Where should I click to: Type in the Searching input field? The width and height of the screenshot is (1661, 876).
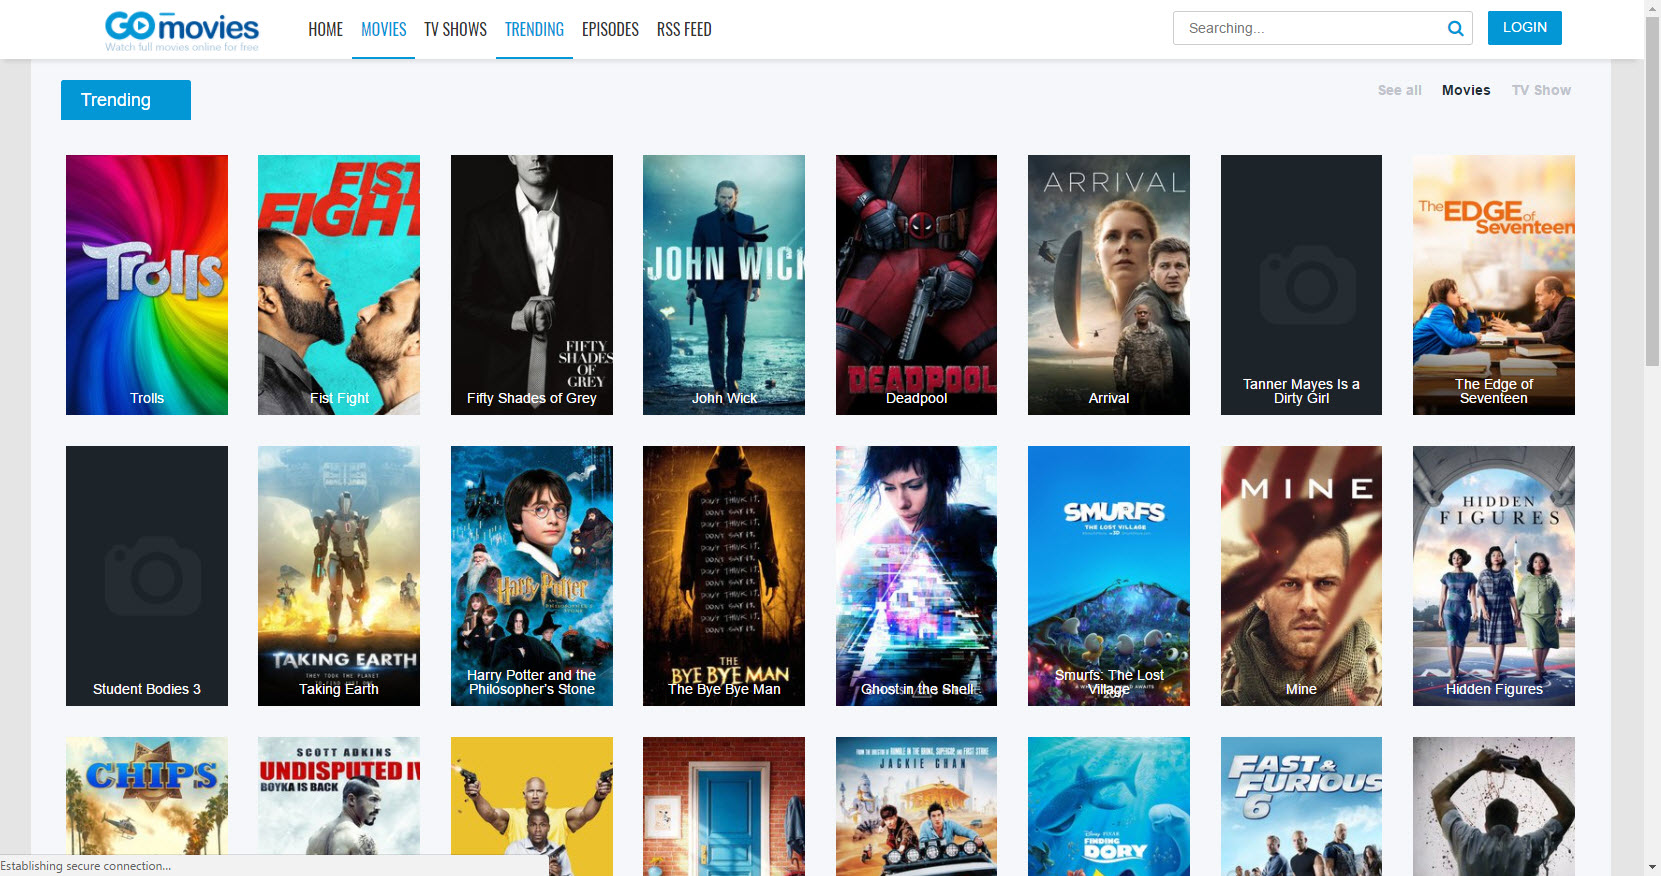(x=1308, y=29)
